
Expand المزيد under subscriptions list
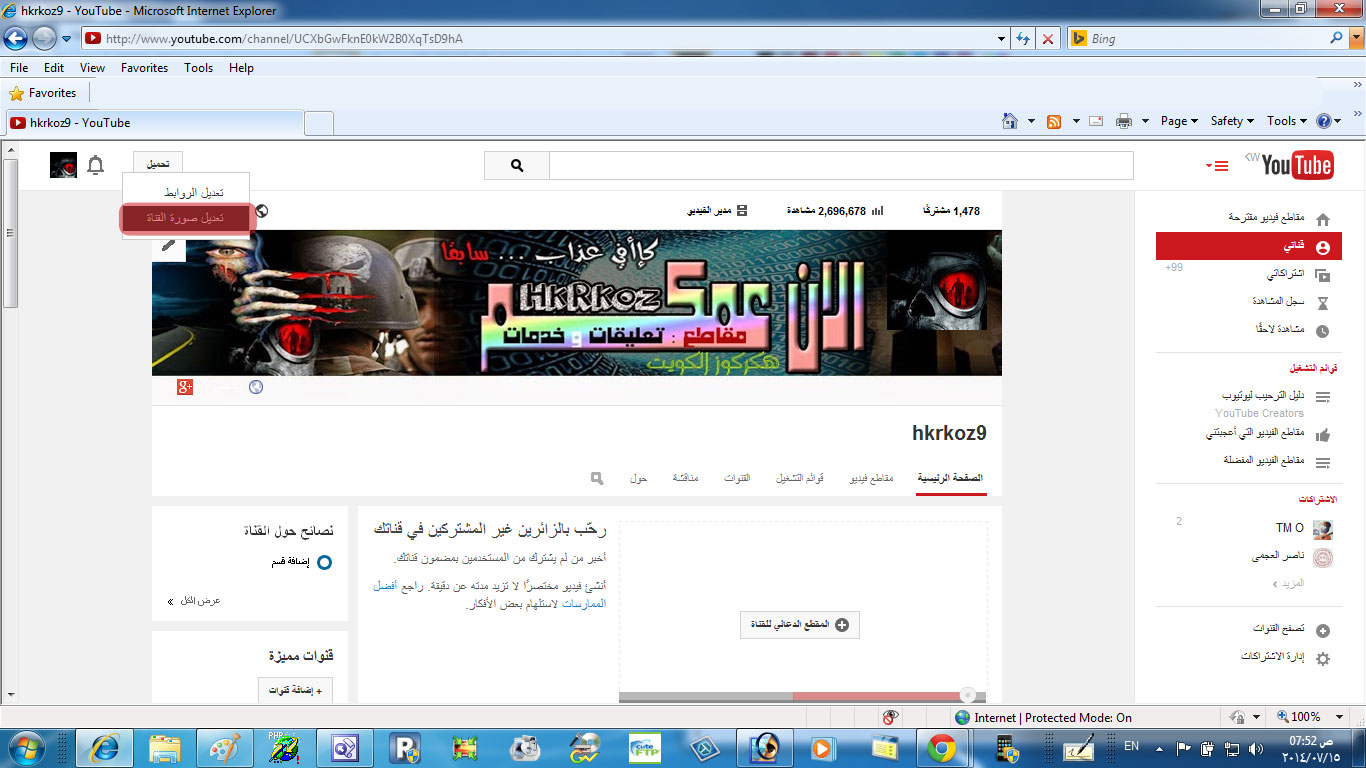[x=1291, y=583]
